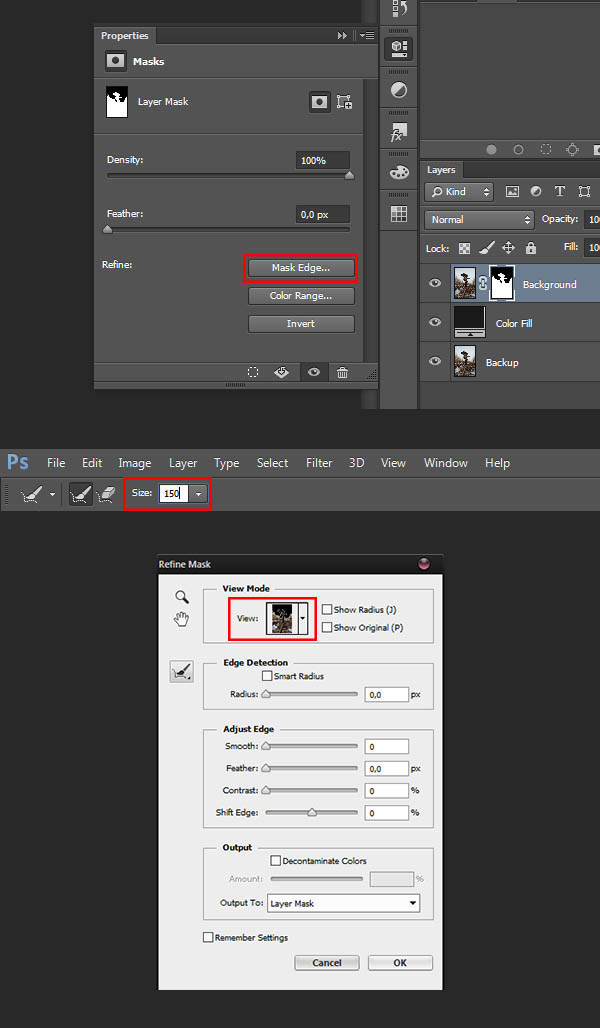Select the Zoom tool in Refine Mask
This screenshot has width=600, height=1028.
point(181,597)
